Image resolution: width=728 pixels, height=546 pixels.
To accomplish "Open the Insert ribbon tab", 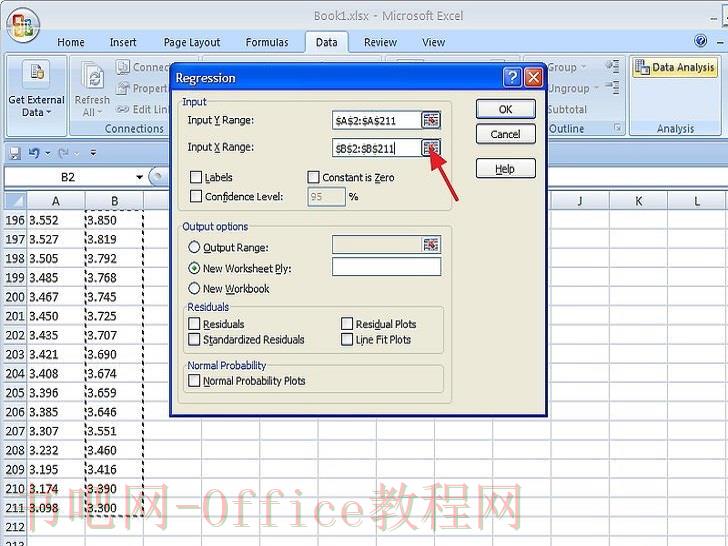I will pyautogui.click(x=123, y=42).
